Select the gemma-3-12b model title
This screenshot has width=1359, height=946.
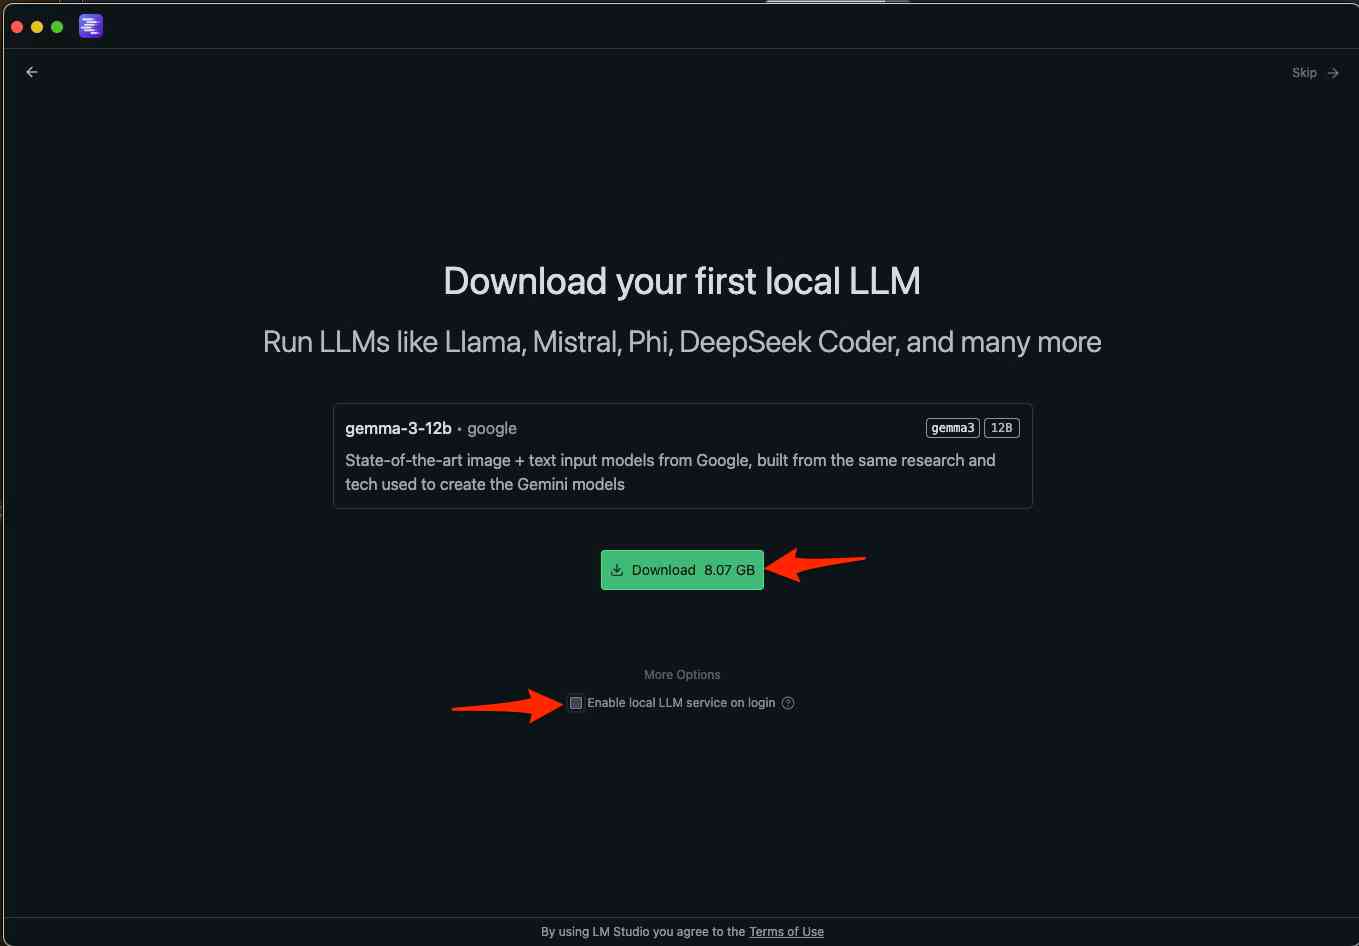398,428
